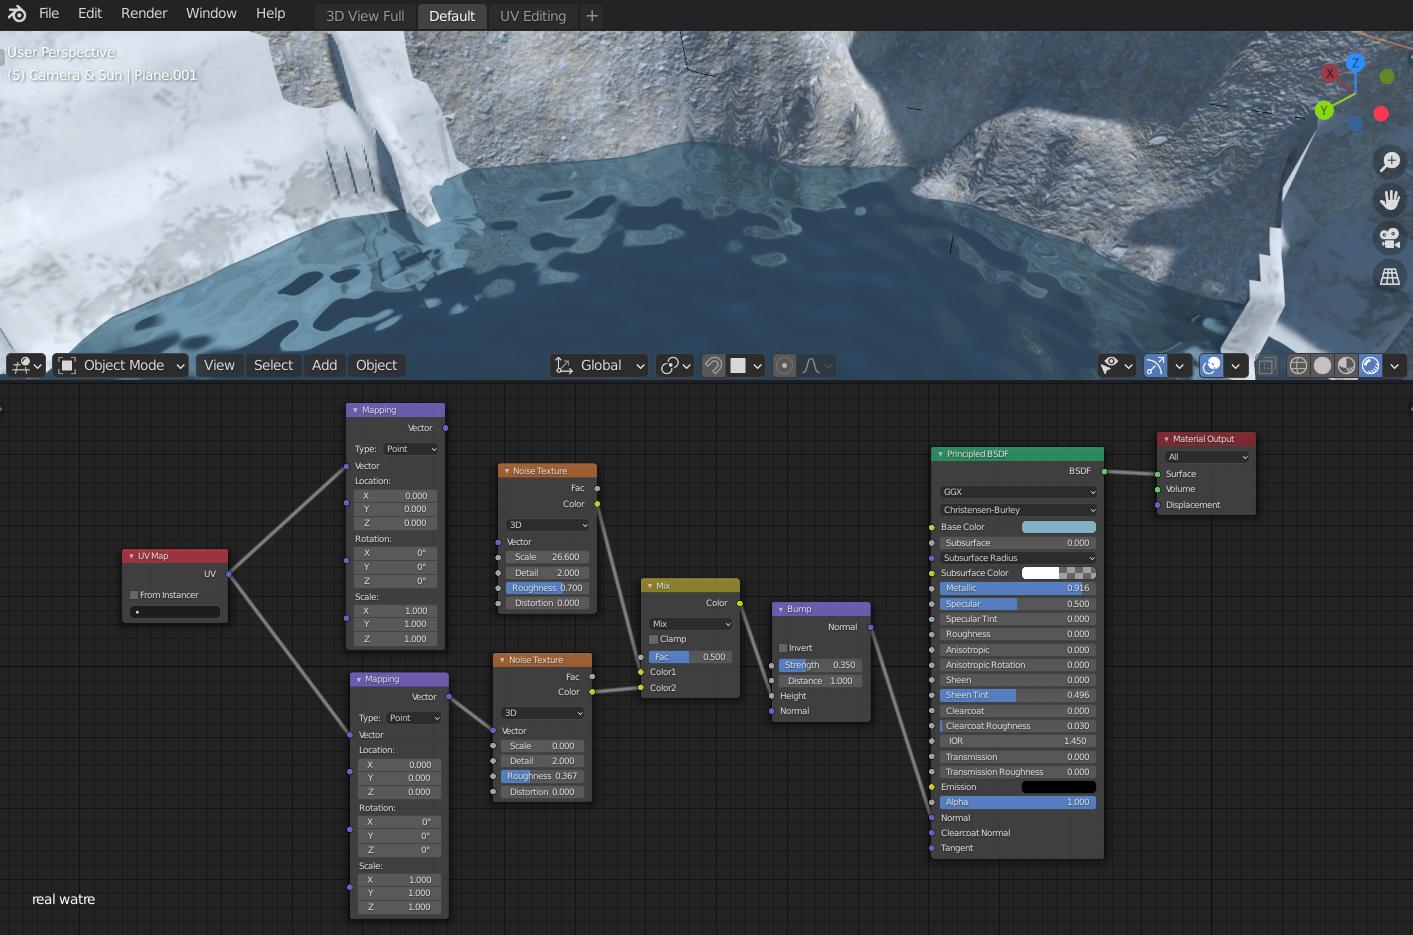Click the zoom magnifier icon in viewport sidebar
Screen dimensions: 1413x935
coord(1389,161)
